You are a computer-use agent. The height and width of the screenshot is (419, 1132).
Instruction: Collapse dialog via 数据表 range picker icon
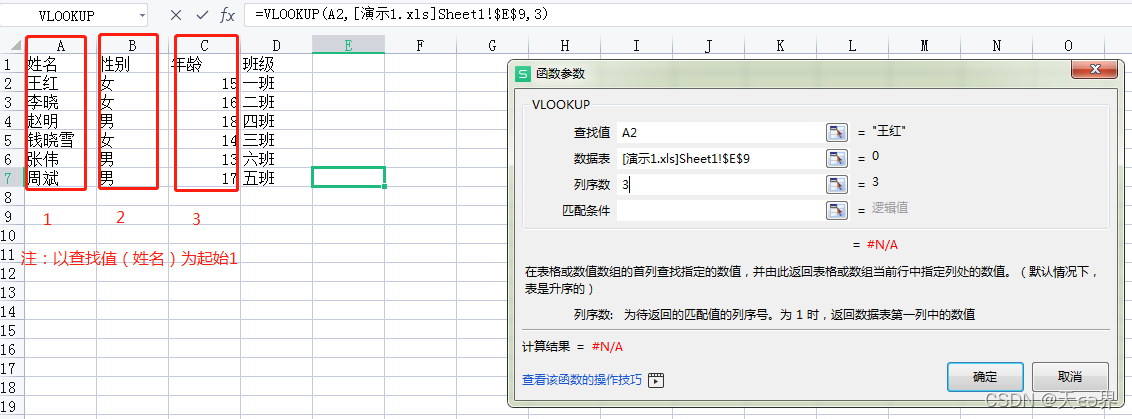pos(836,158)
